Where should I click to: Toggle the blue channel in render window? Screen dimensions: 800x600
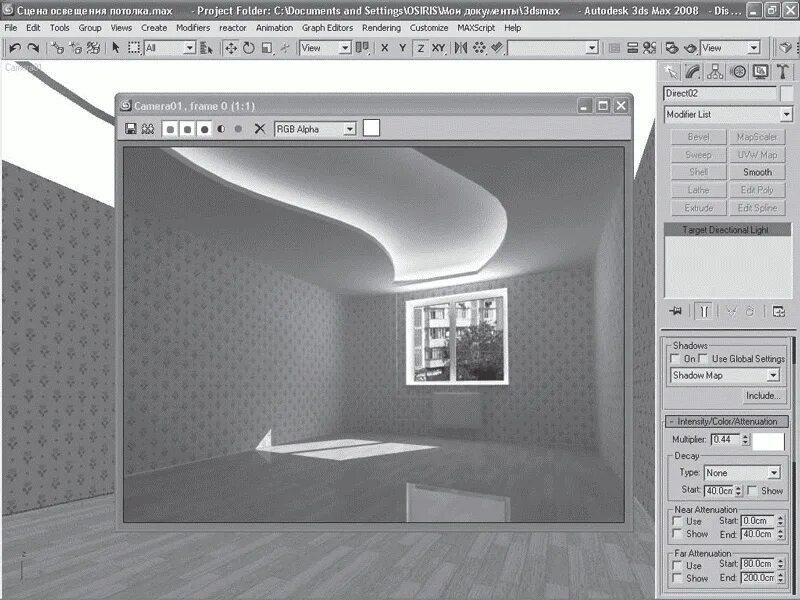coord(205,129)
